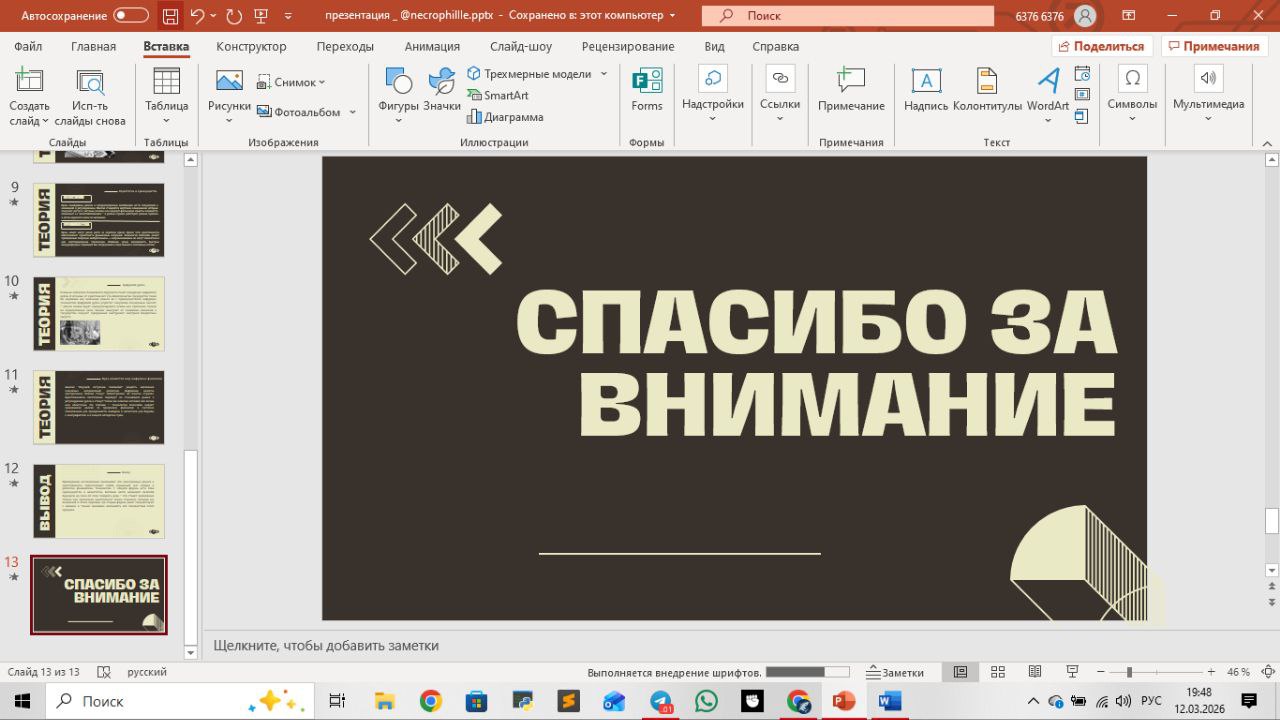Insert a Диаграмма chart
This screenshot has height=720, width=1280.
click(505, 117)
